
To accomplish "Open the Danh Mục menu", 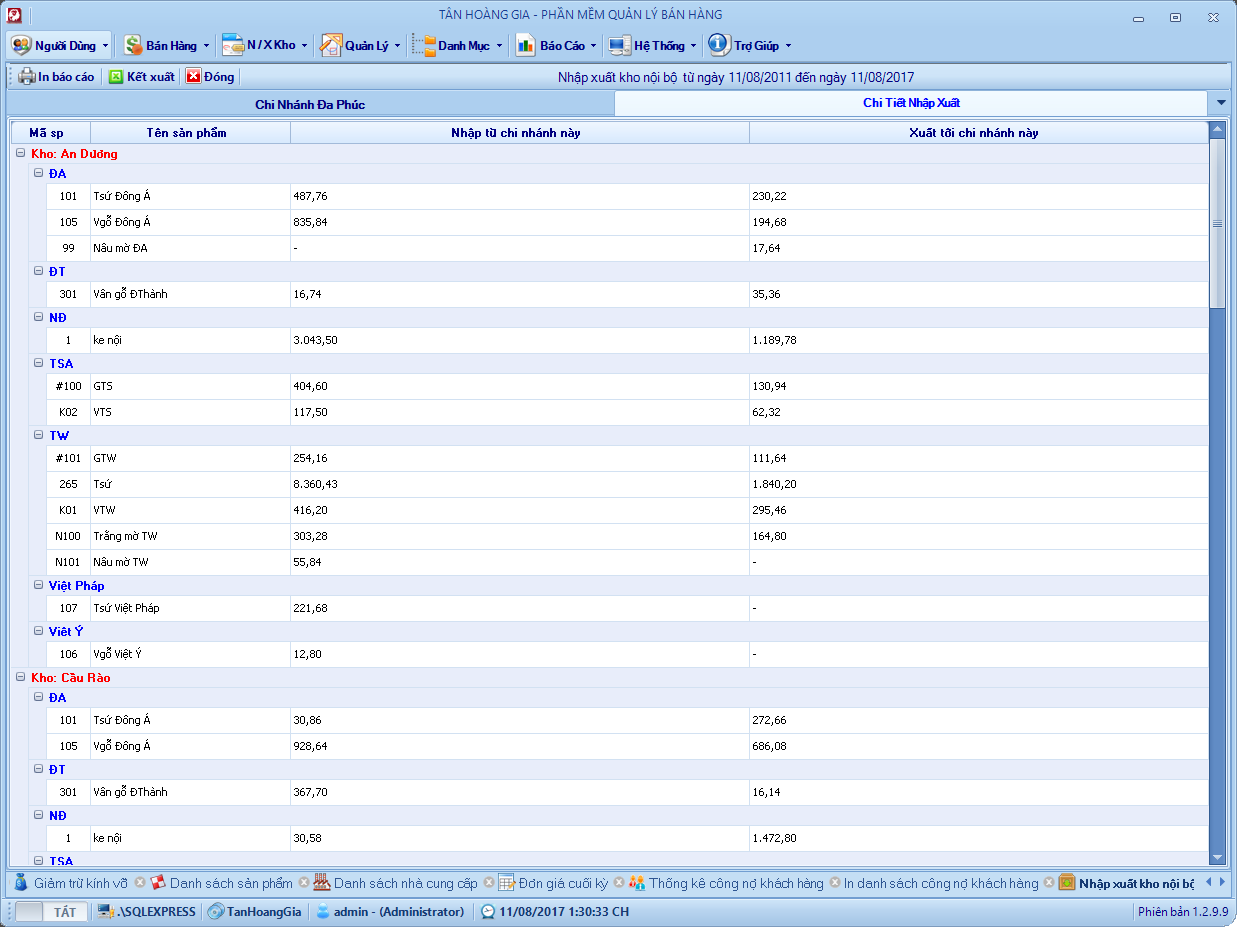I will point(464,45).
